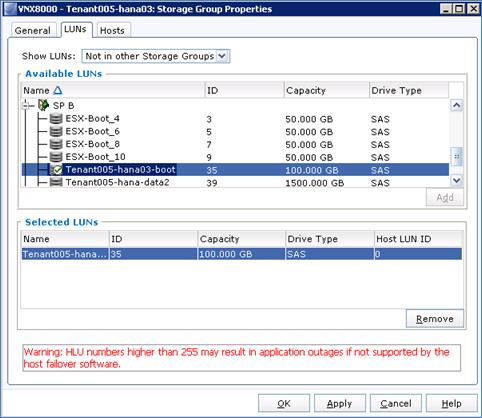Open the Show LUNs dropdown

pyautogui.click(x=223, y=56)
